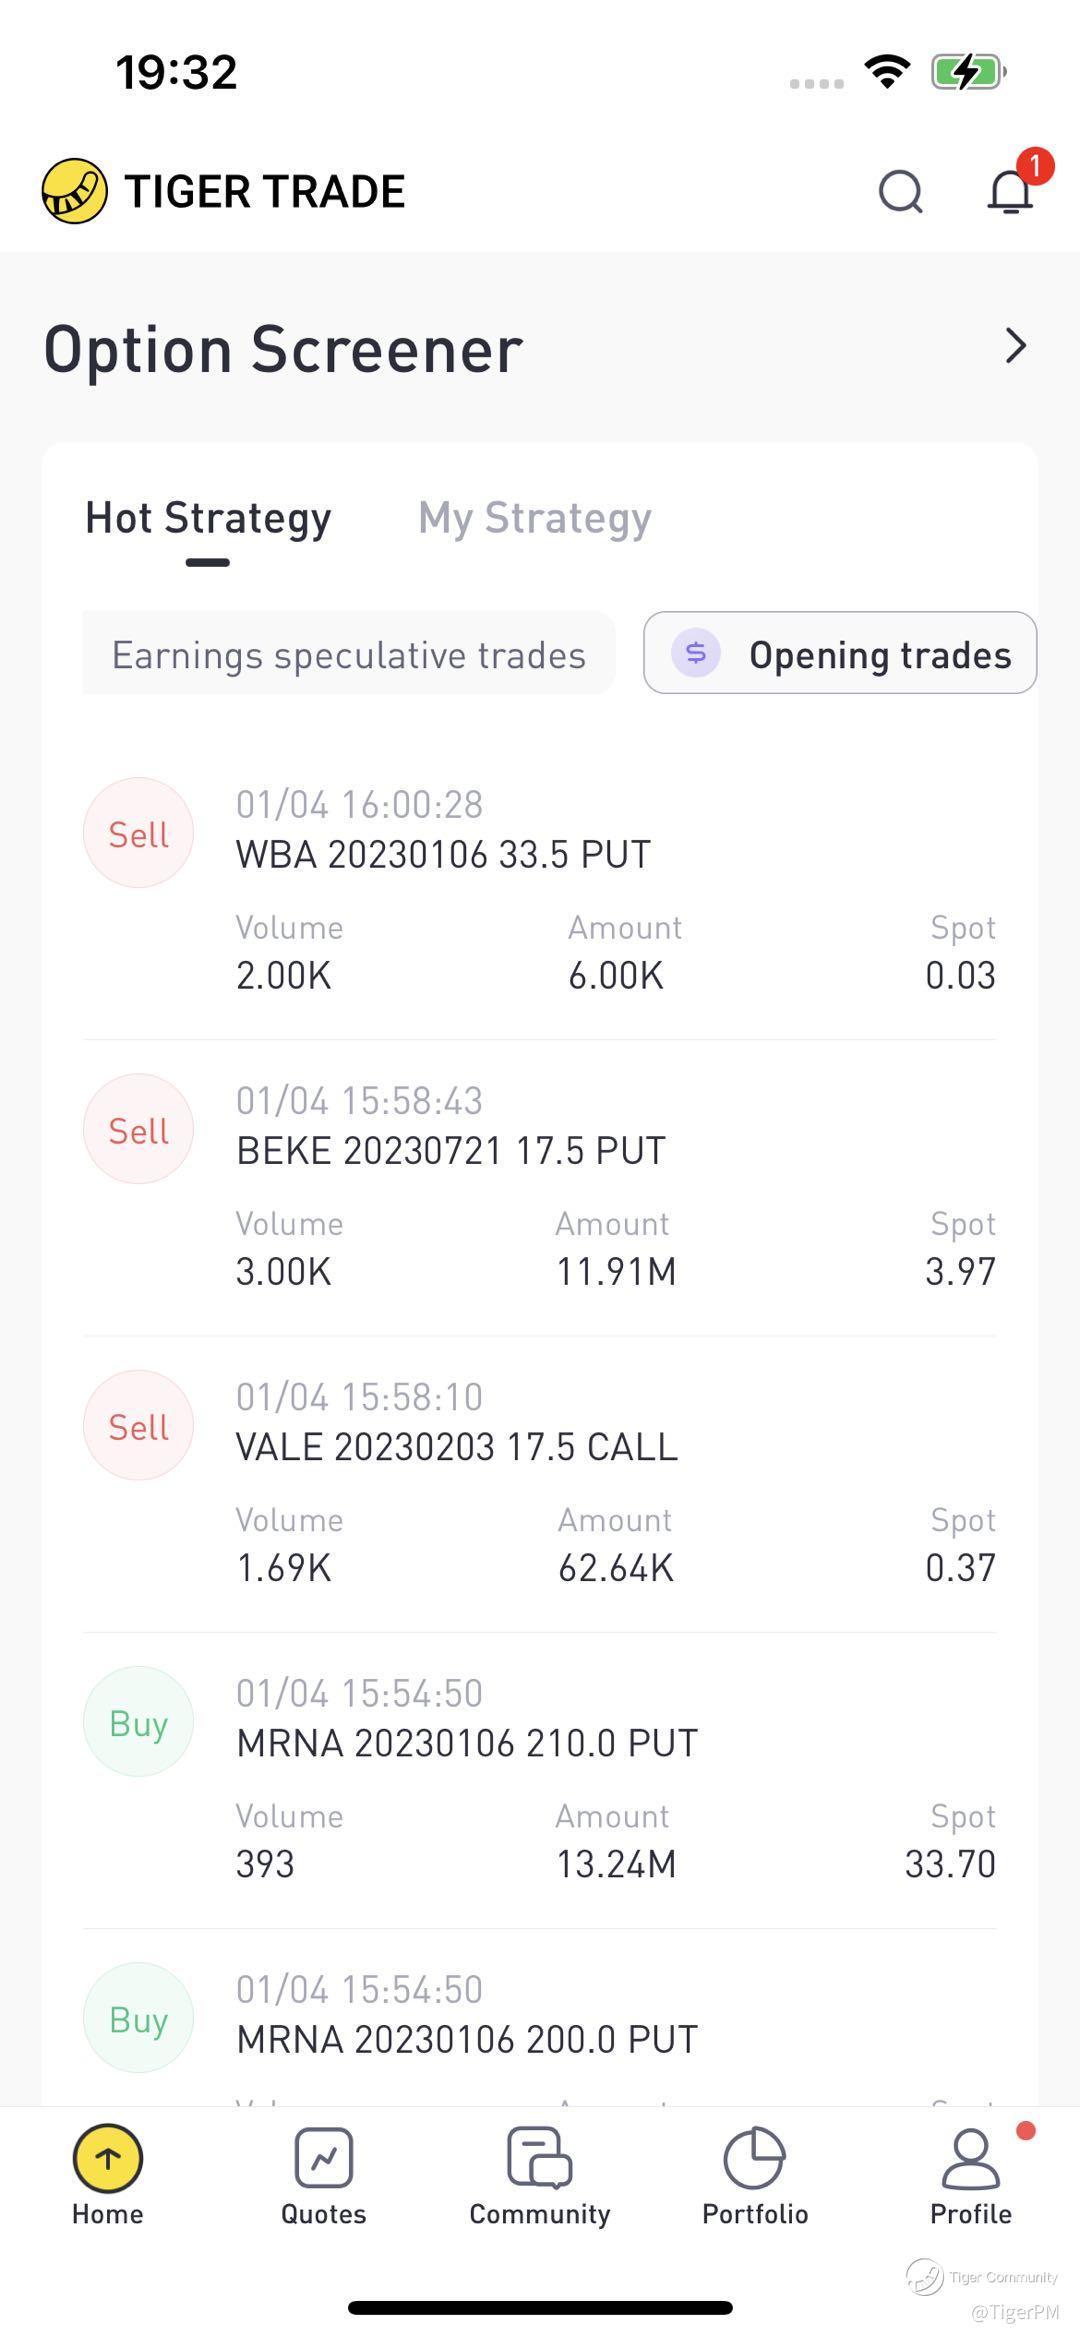Open BEKE 20230721 17.5 PUT trade
Image resolution: width=1080 pixels, height=2337 pixels.
[x=451, y=1151]
